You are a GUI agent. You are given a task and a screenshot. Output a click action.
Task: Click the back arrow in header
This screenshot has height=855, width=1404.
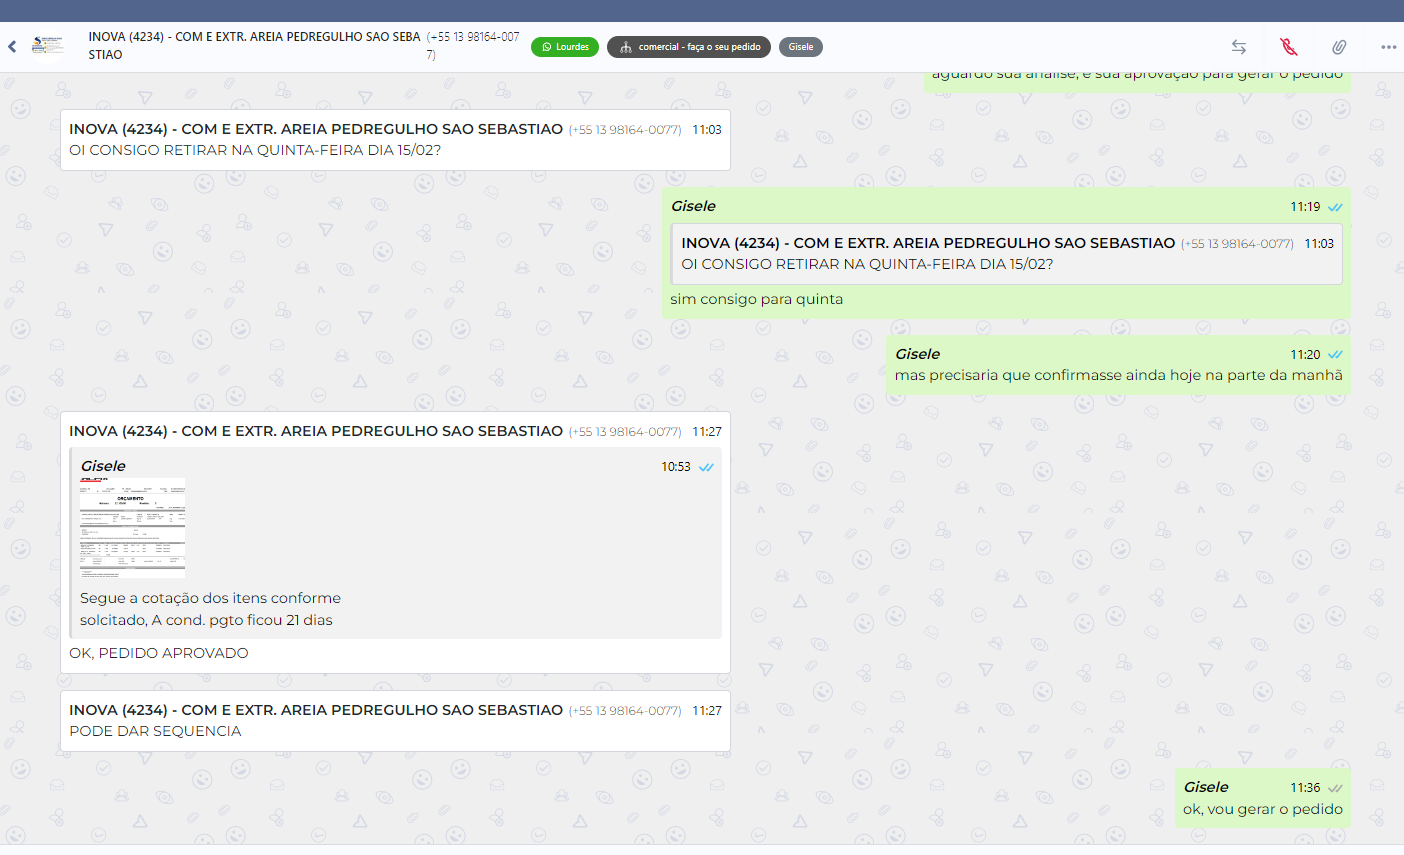click(x=12, y=47)
